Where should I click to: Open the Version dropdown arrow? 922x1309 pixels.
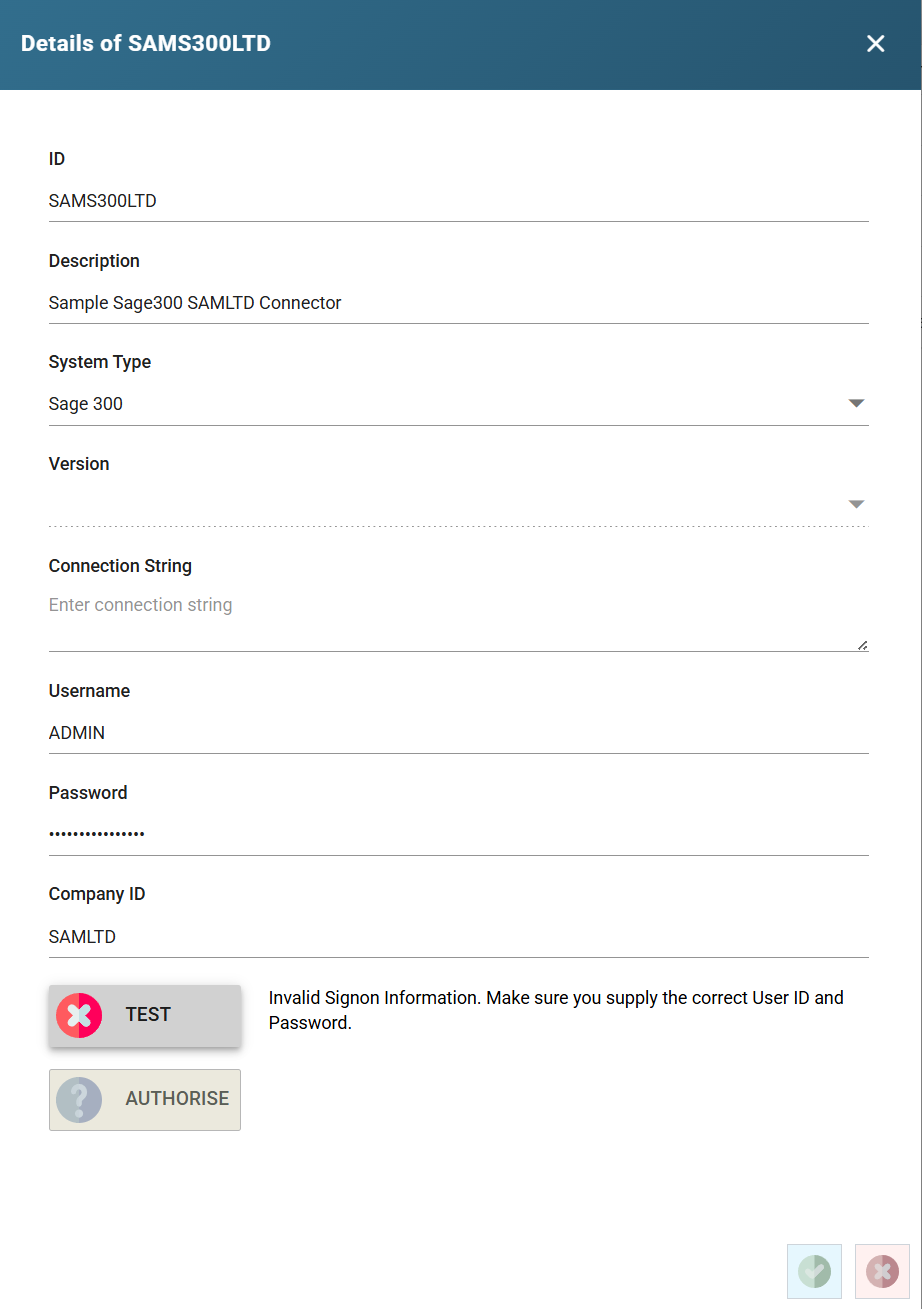point(856,504)
